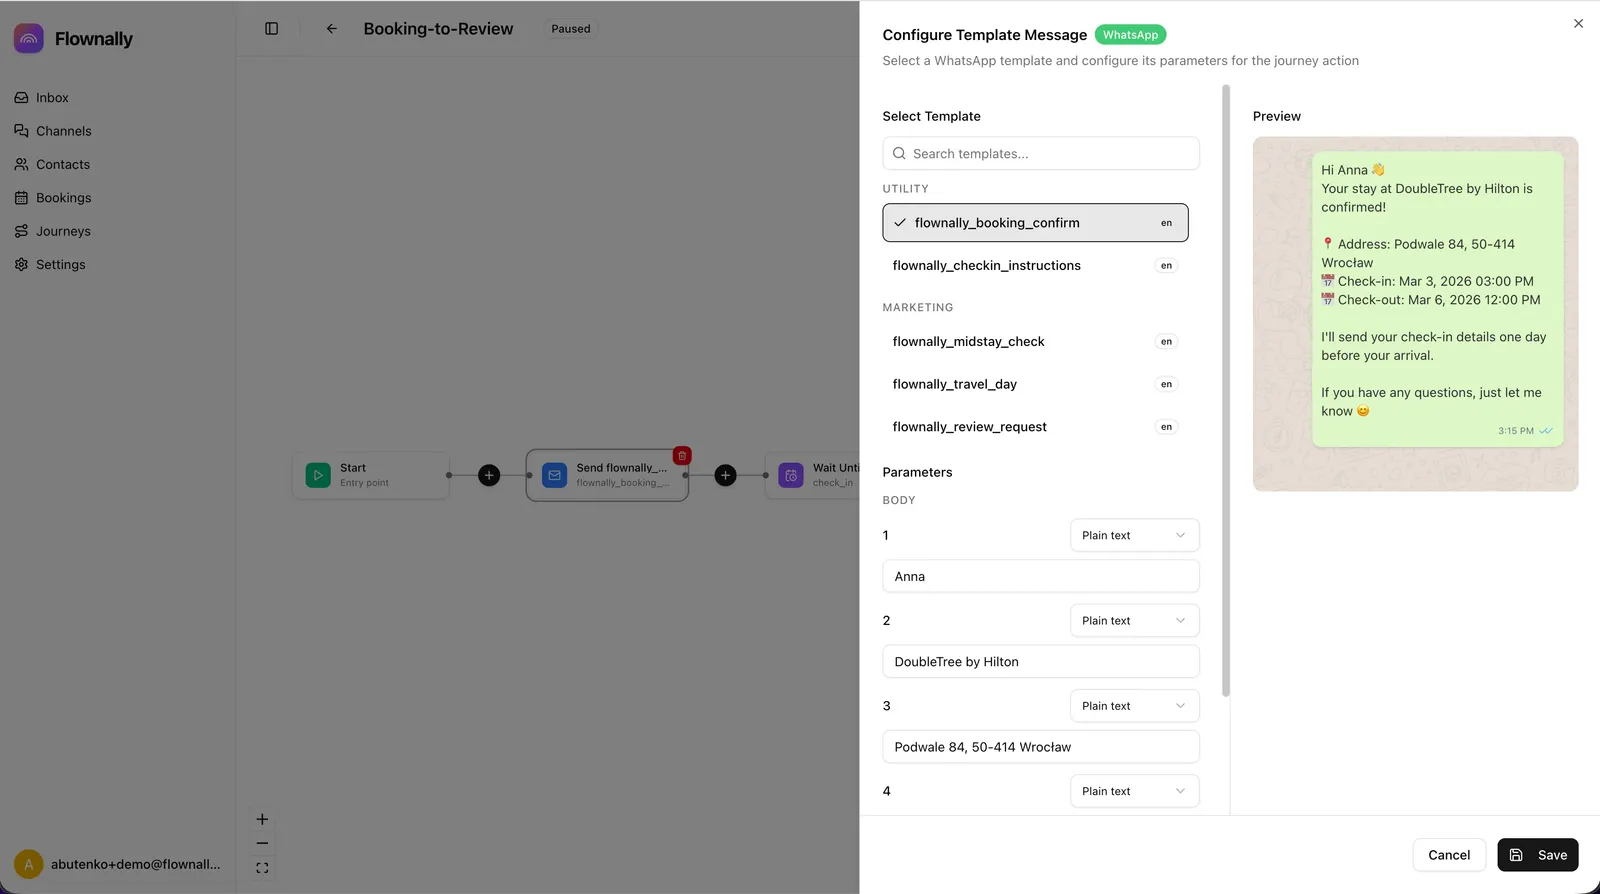
Task: Click the Start node play icon
Action: tap(318, 475)
